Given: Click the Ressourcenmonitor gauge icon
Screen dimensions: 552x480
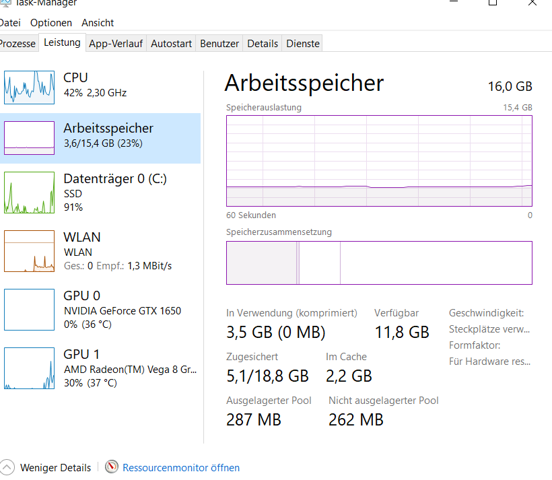Looking at the screenshot, I should pyautogui.click(x=112, y=467).
